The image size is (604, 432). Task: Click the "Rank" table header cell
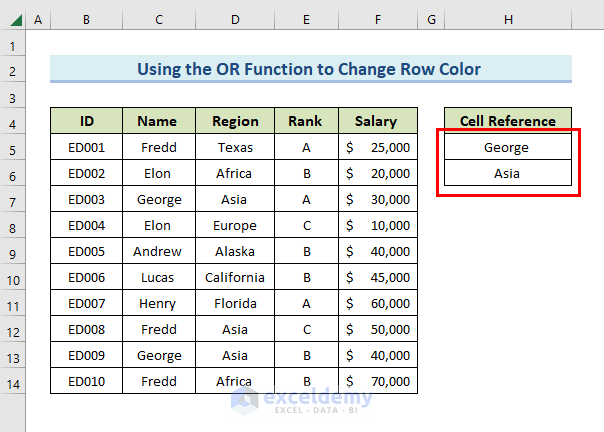click(x=305, y=121)
